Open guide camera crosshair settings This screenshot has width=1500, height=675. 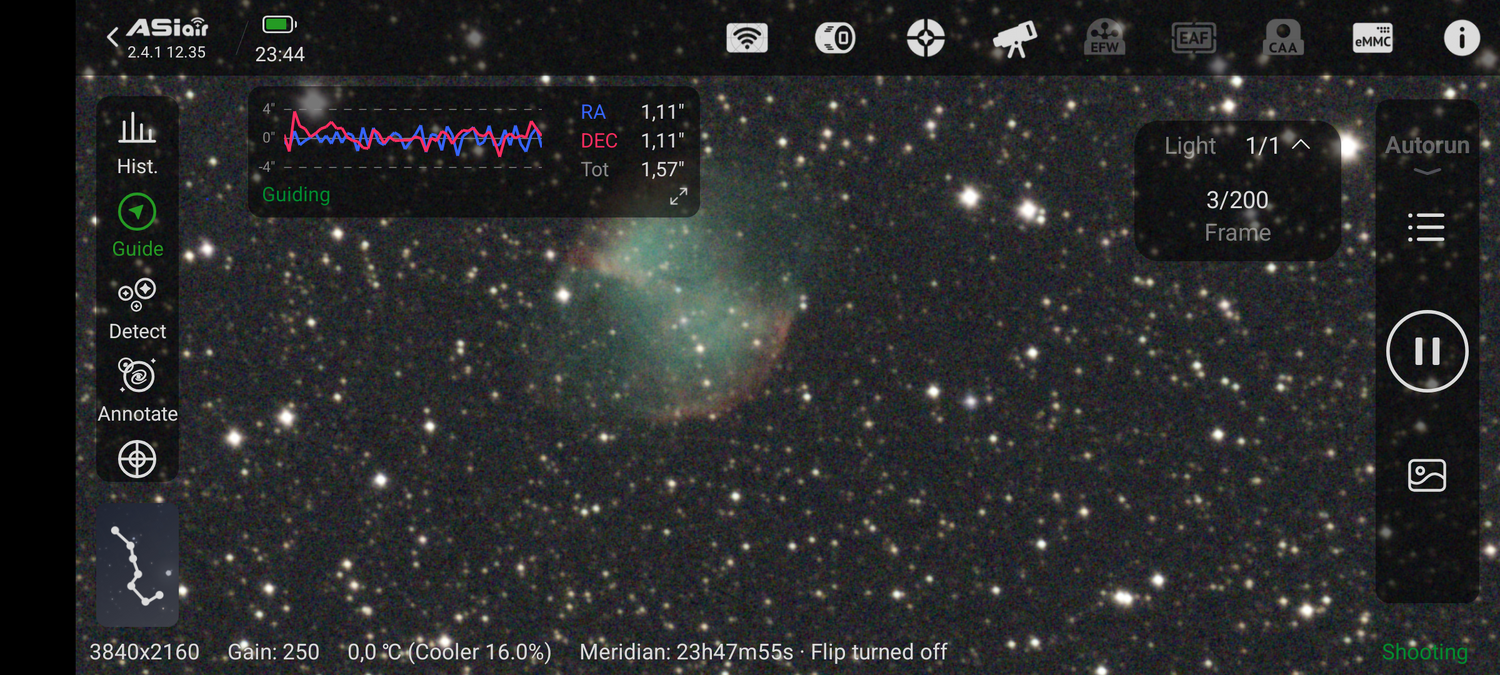click(925, 39)
